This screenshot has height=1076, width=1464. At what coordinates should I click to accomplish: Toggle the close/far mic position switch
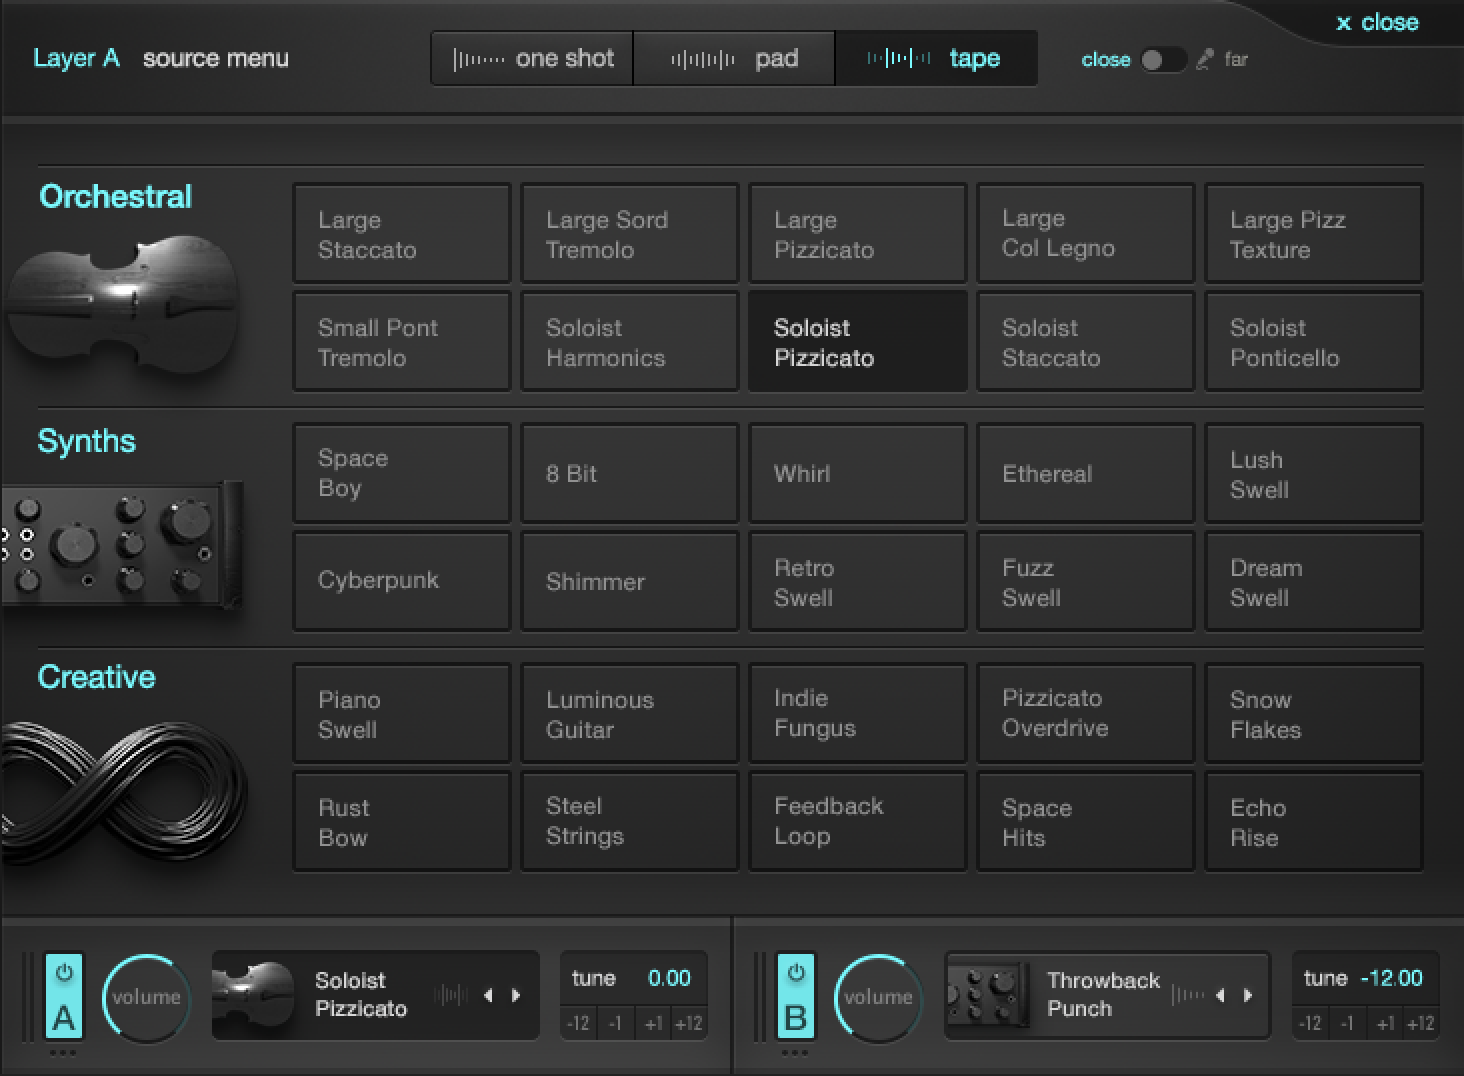pos(1163,60)
